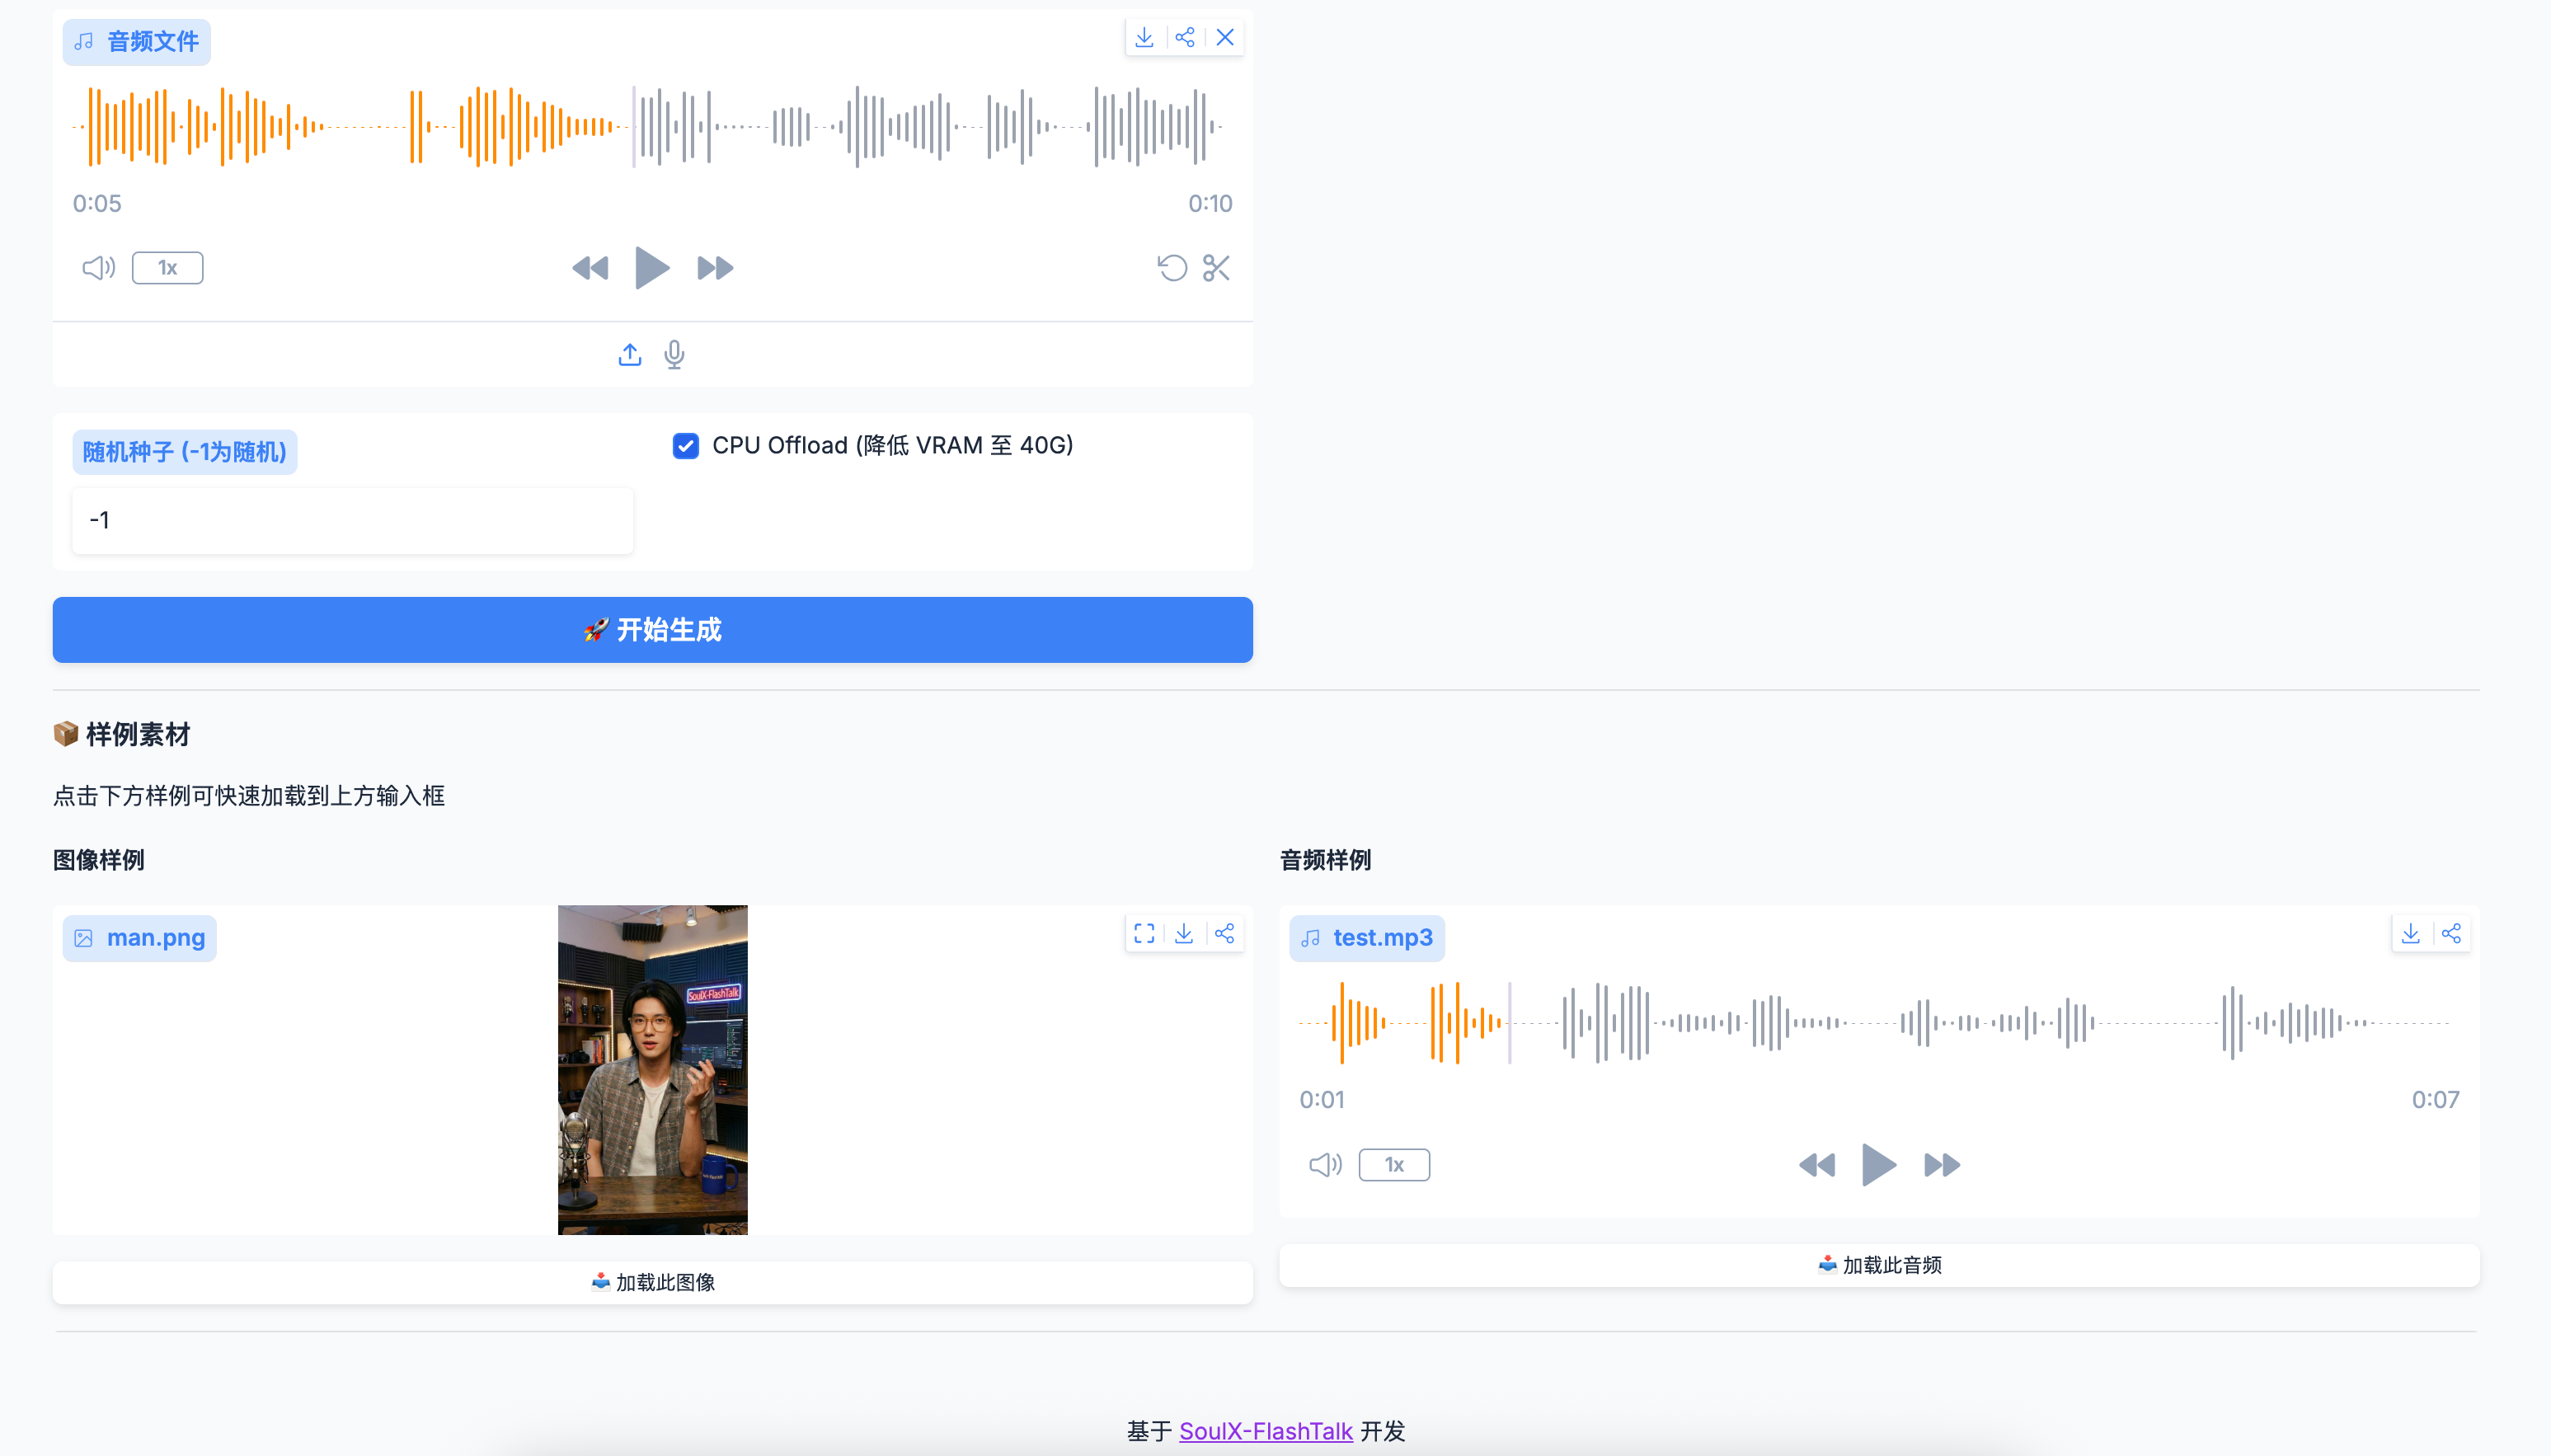This screenshot has height=1456, width=2551.
Task: Fast forward the test.mp3 sample
Action: pos(1942,1165)
